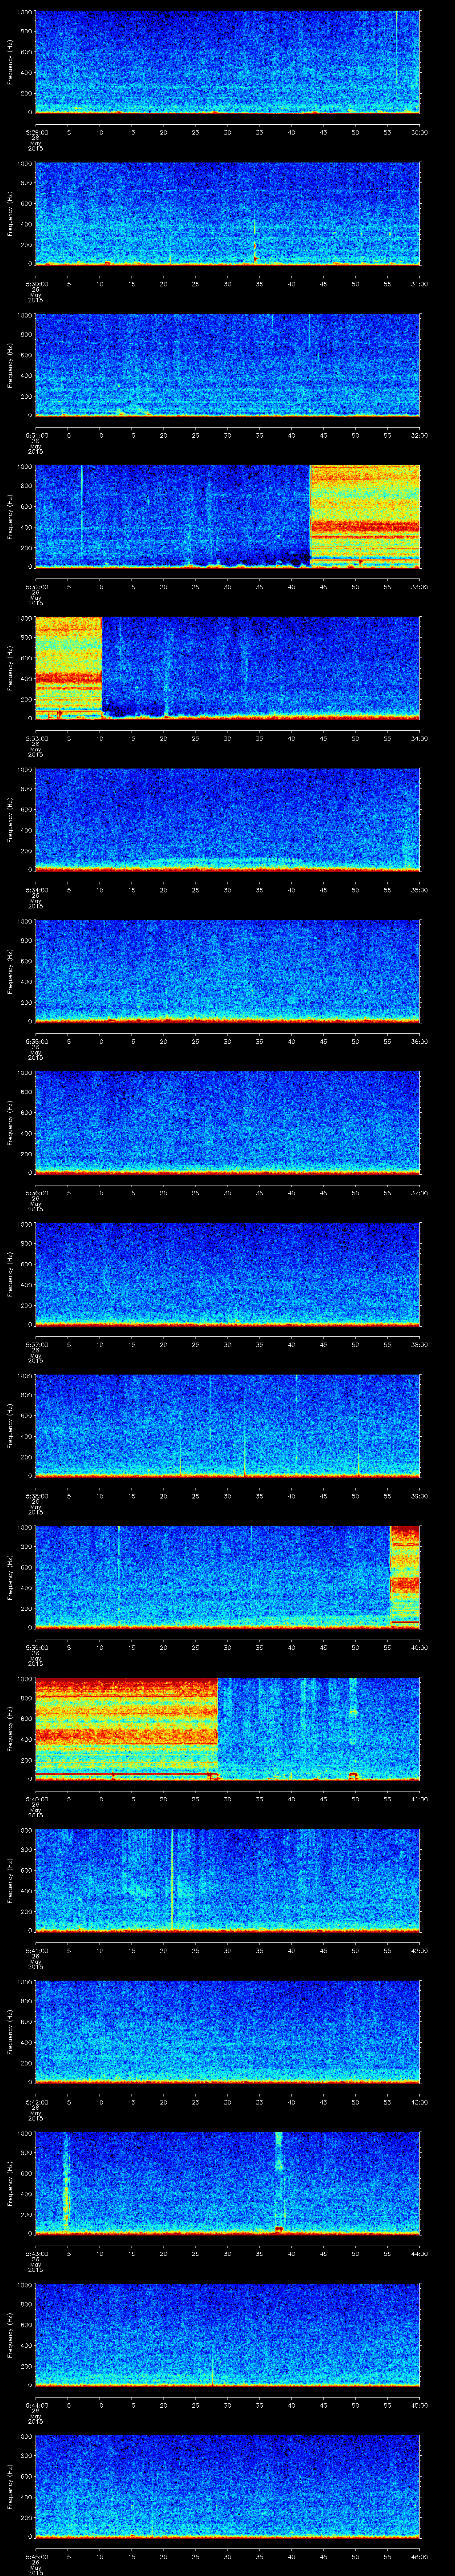455x2576 pixels.
Task: Click the 45:00 end time label
Action: [419, 2404]
